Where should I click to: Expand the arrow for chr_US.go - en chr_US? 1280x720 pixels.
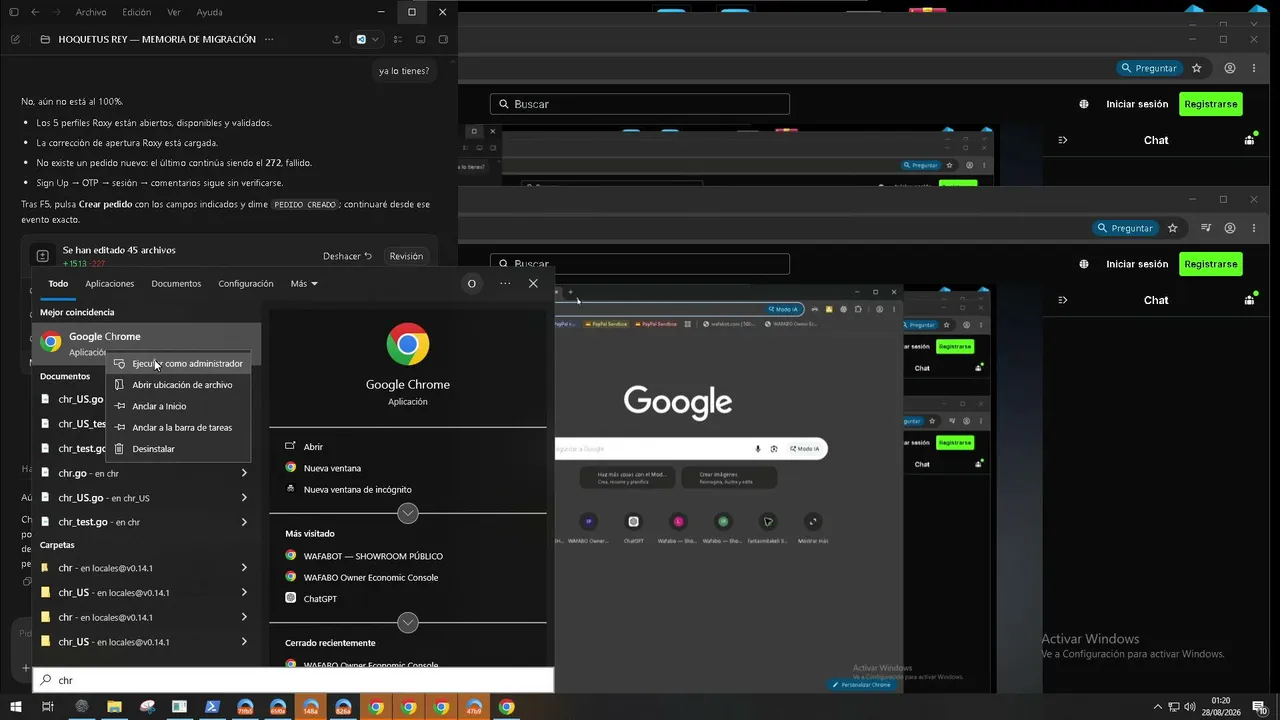pos(244,497)
